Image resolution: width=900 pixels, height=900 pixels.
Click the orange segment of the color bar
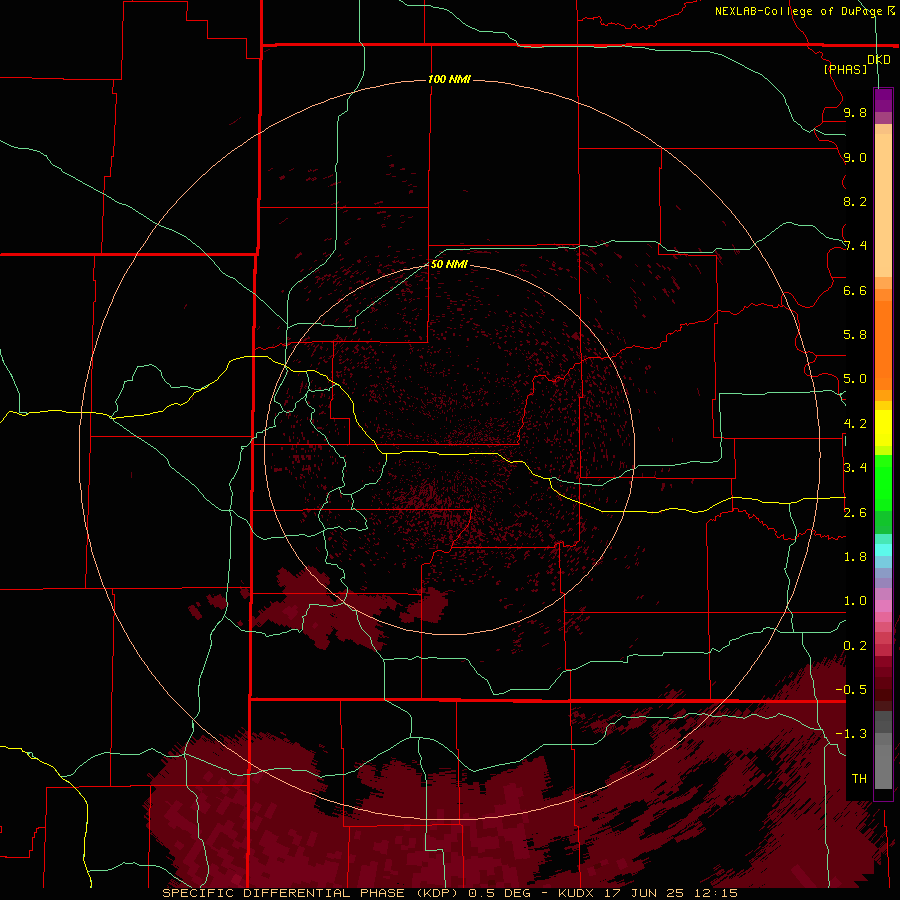[883, 344]
